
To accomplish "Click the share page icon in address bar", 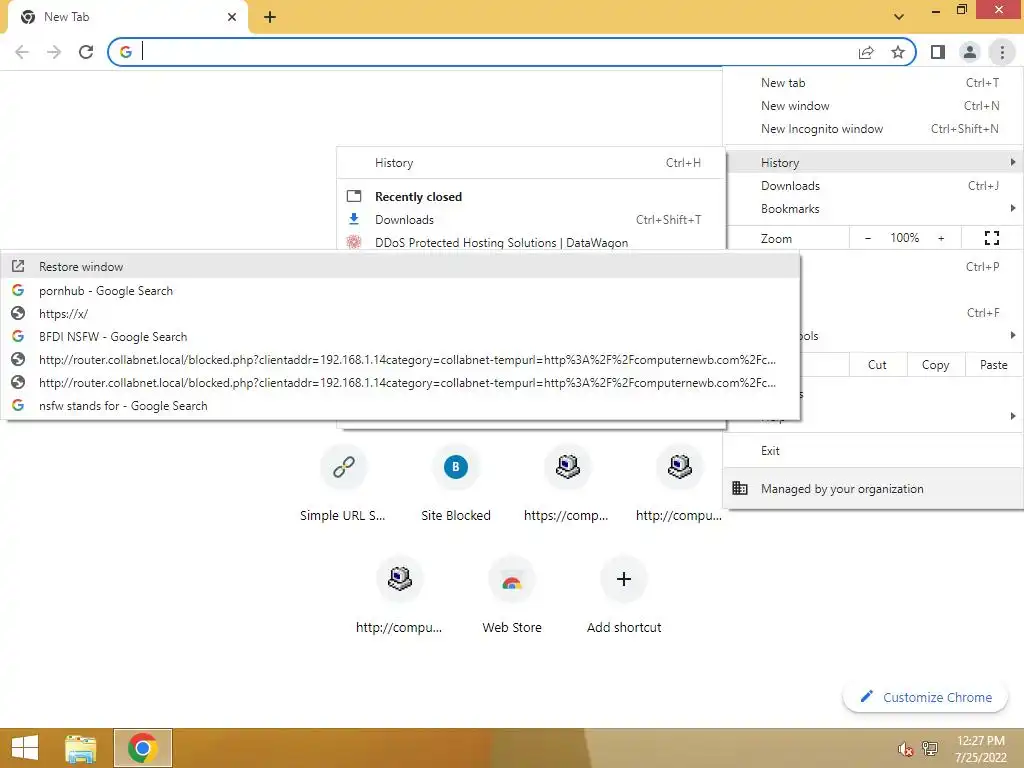I will [866, 52].
